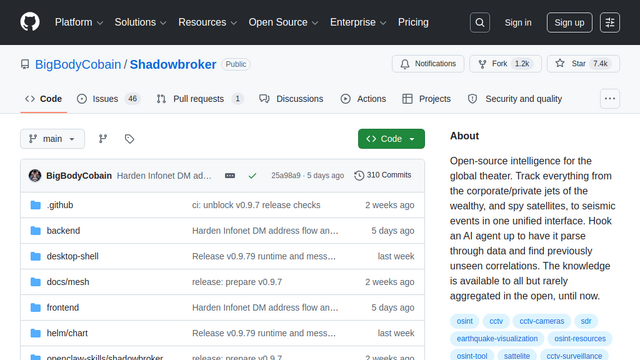Click the .github folder icon
Viewport: 640px width, 360px height.
[x=36, y=205]
